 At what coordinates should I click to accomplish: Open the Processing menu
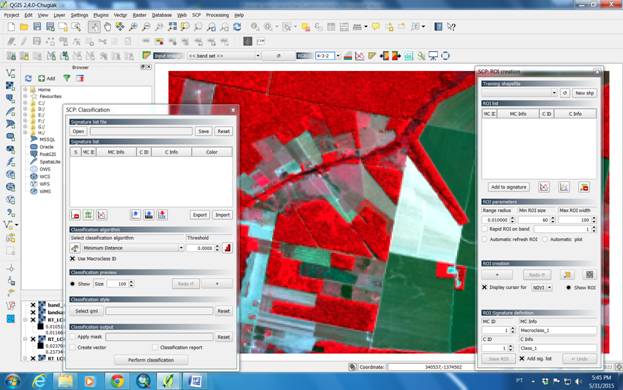coord(217,15)
